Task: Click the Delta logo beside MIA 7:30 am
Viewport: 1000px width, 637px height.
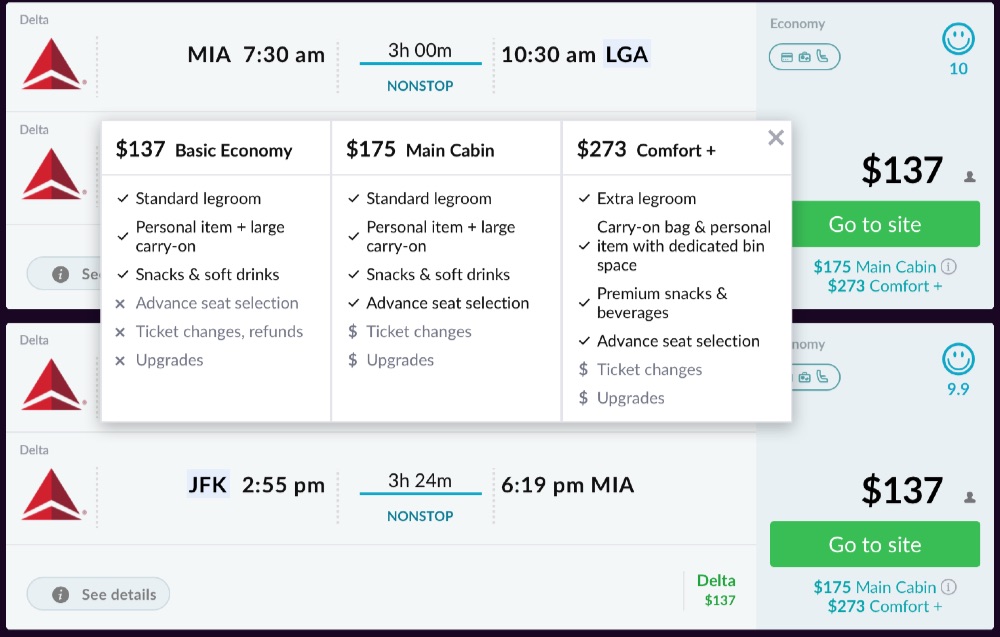Action: tap(53, 63)
